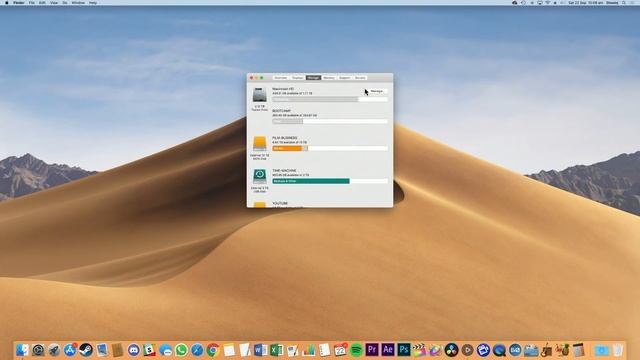This screenshot has width=640, height=360.
Task: Click the Macintosh HD storage usage bar
Action: (330, 99)
